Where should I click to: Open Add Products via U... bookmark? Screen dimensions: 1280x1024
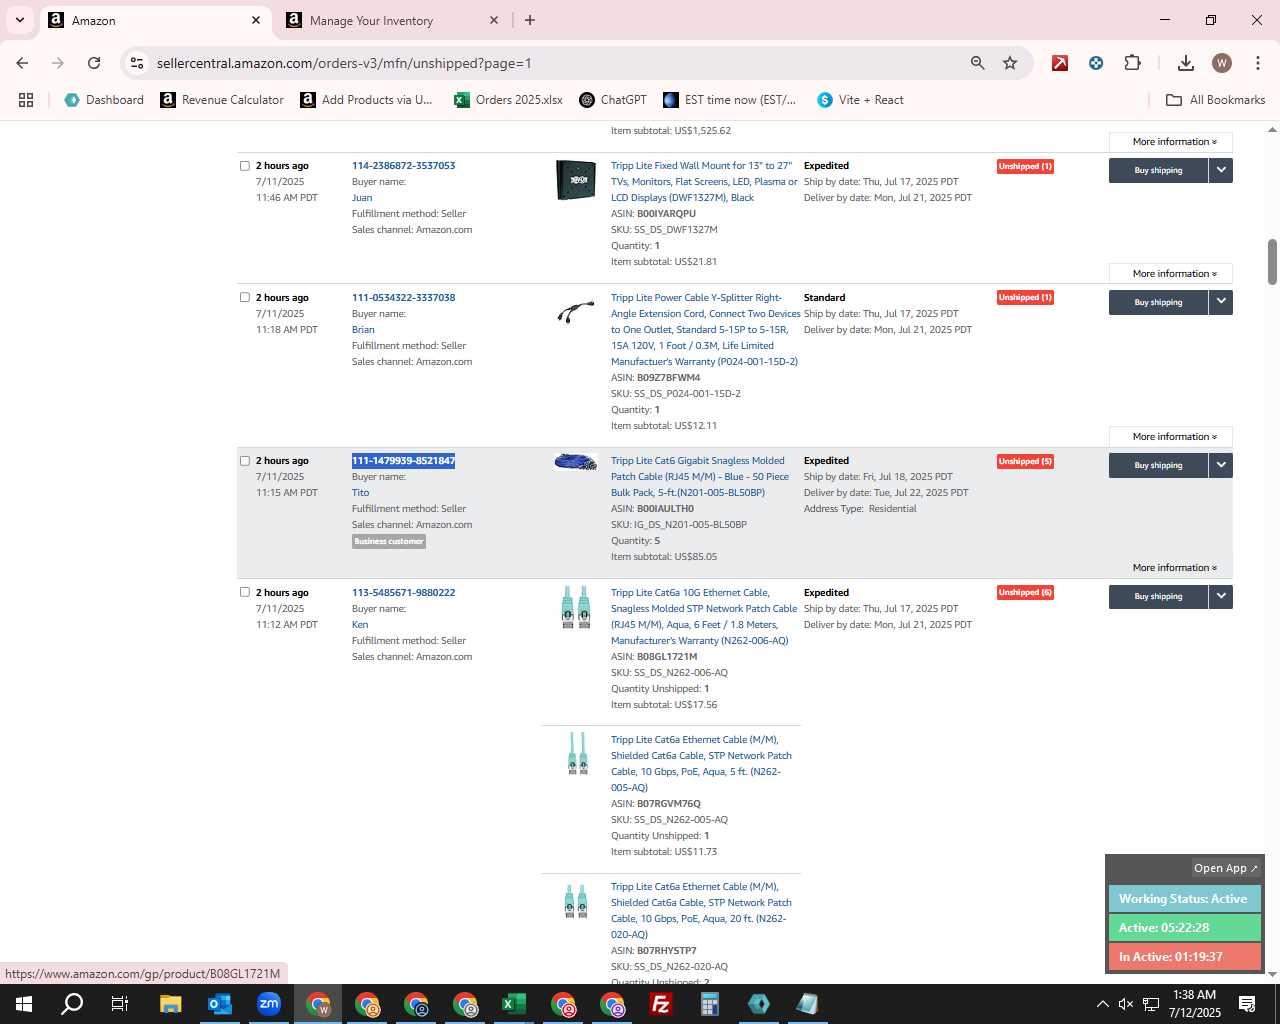(366, 100)
